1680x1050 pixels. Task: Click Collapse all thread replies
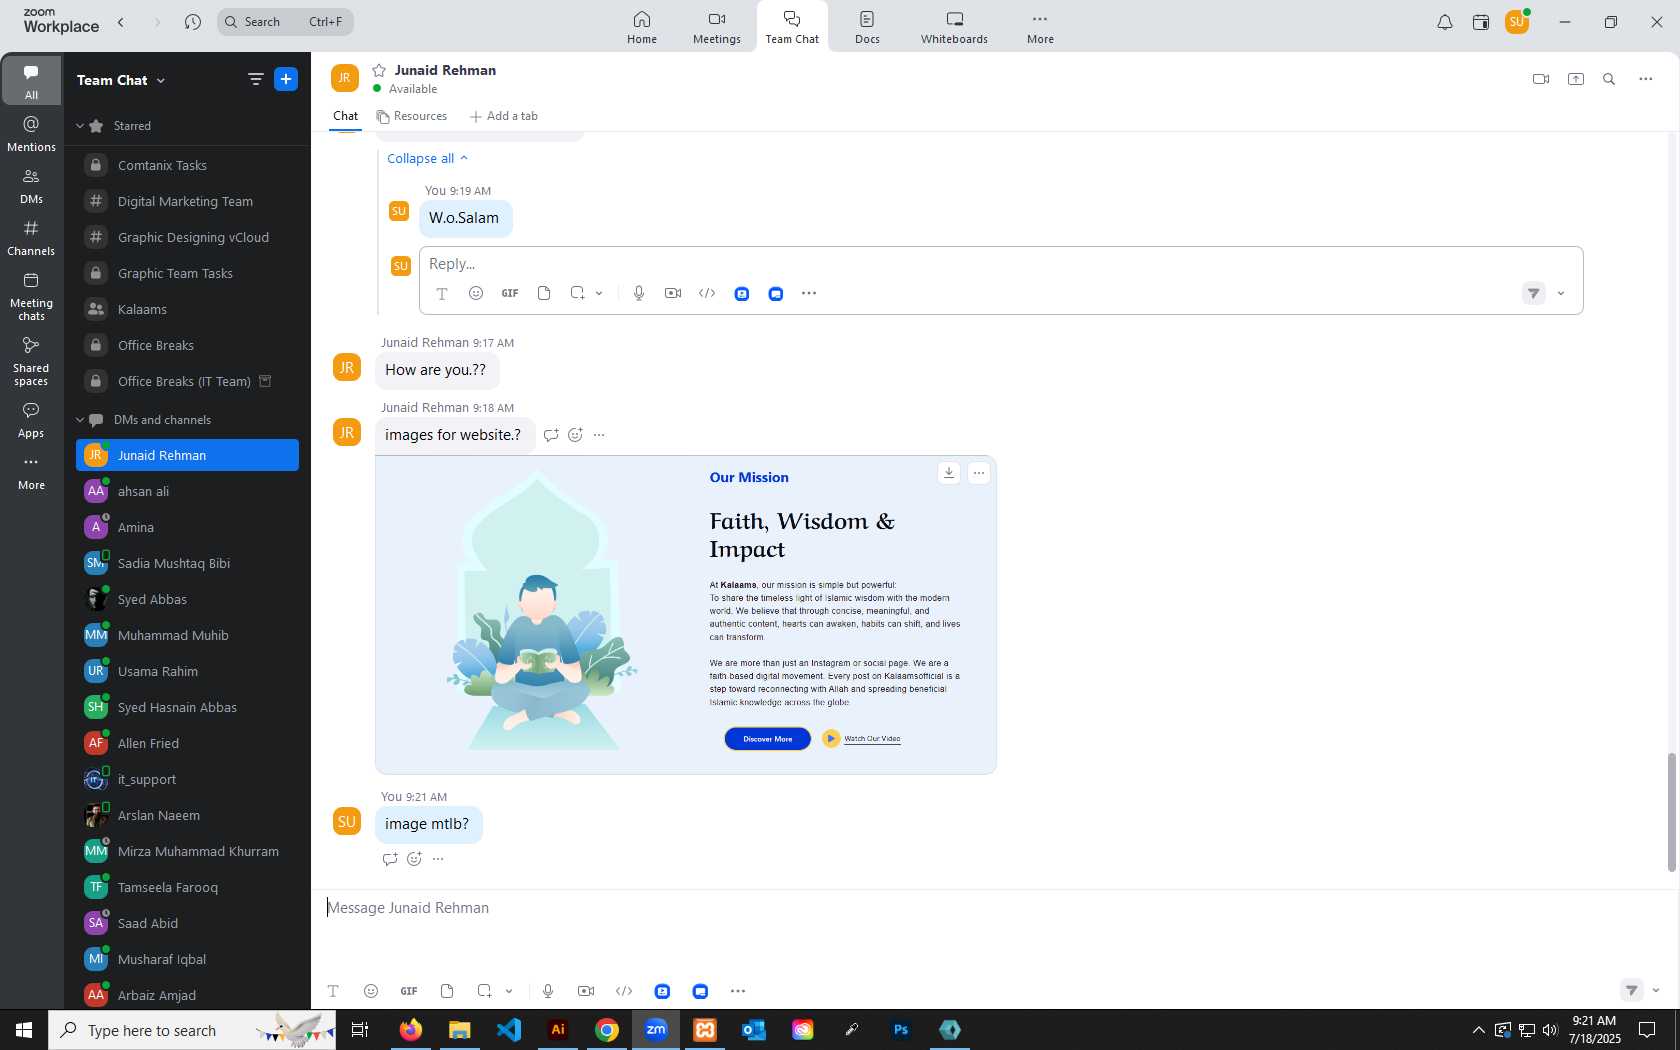[427, 158]
